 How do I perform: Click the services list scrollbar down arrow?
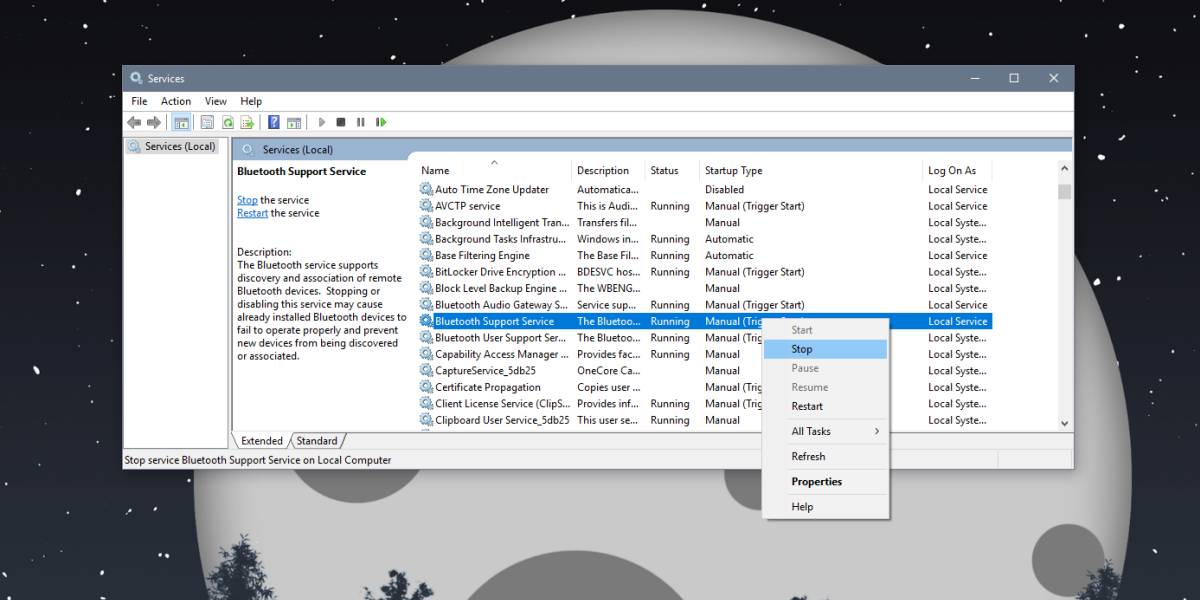(x=1064, y=422)
